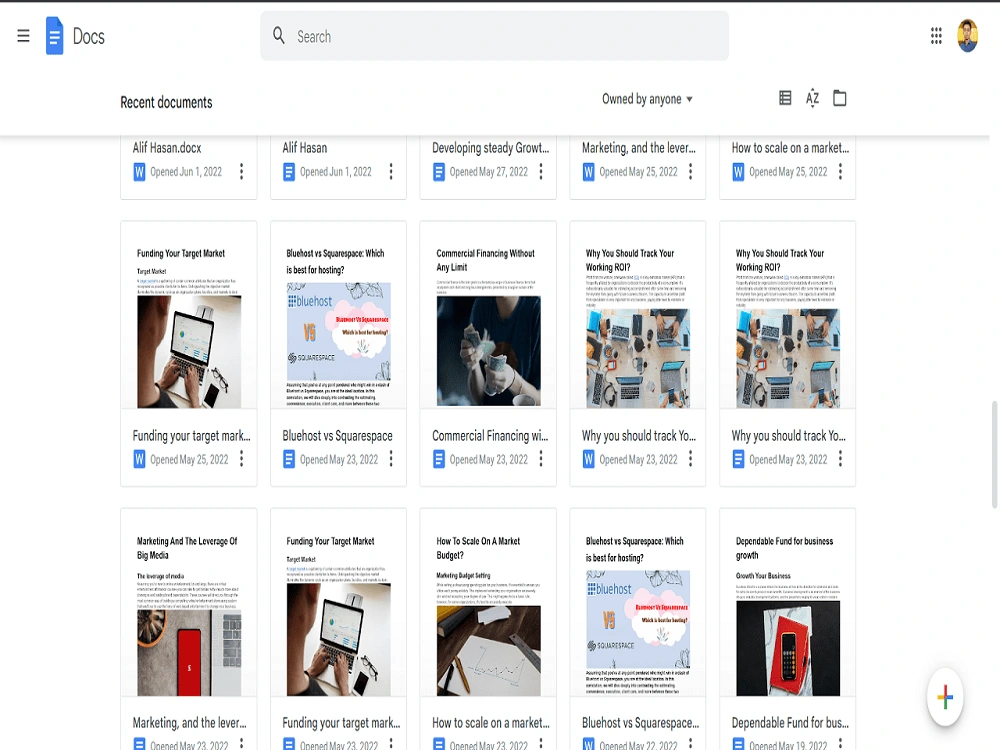Click Word icon of Funding target market May 25
This screenshot has height=750, width=1000.
coord(139,459)
